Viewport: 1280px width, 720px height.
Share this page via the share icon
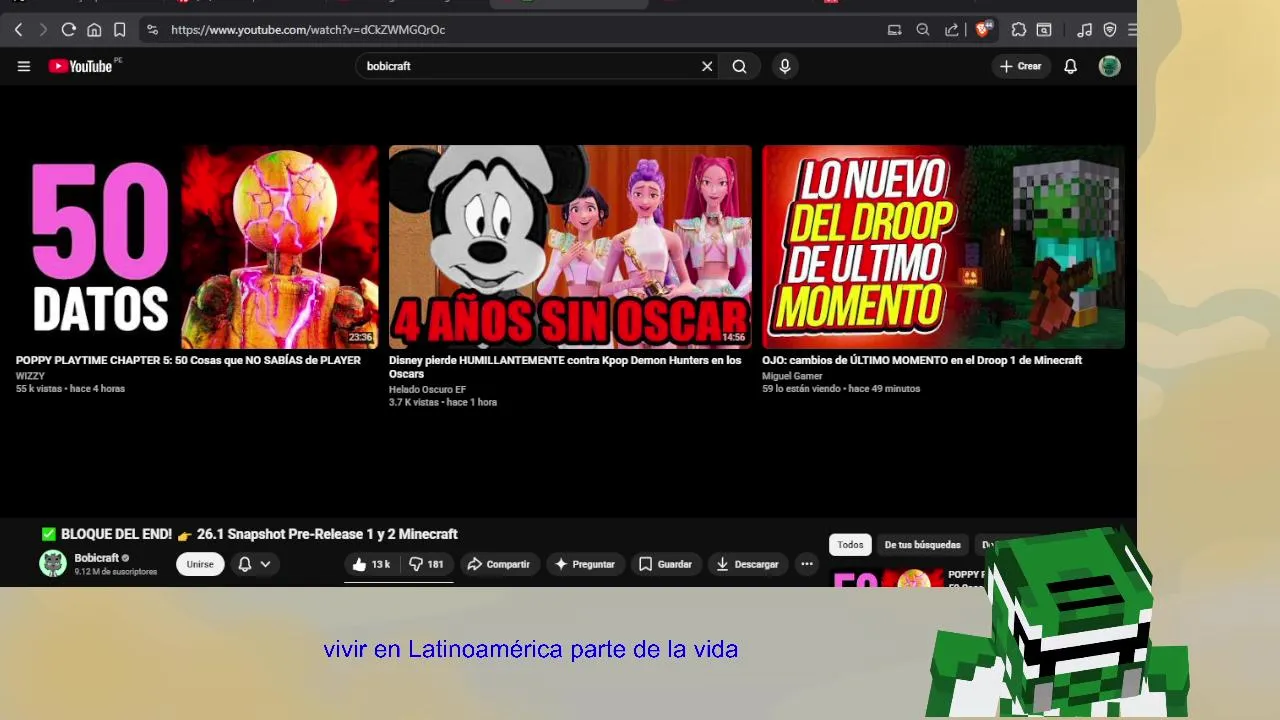click(x=952, y=30)
